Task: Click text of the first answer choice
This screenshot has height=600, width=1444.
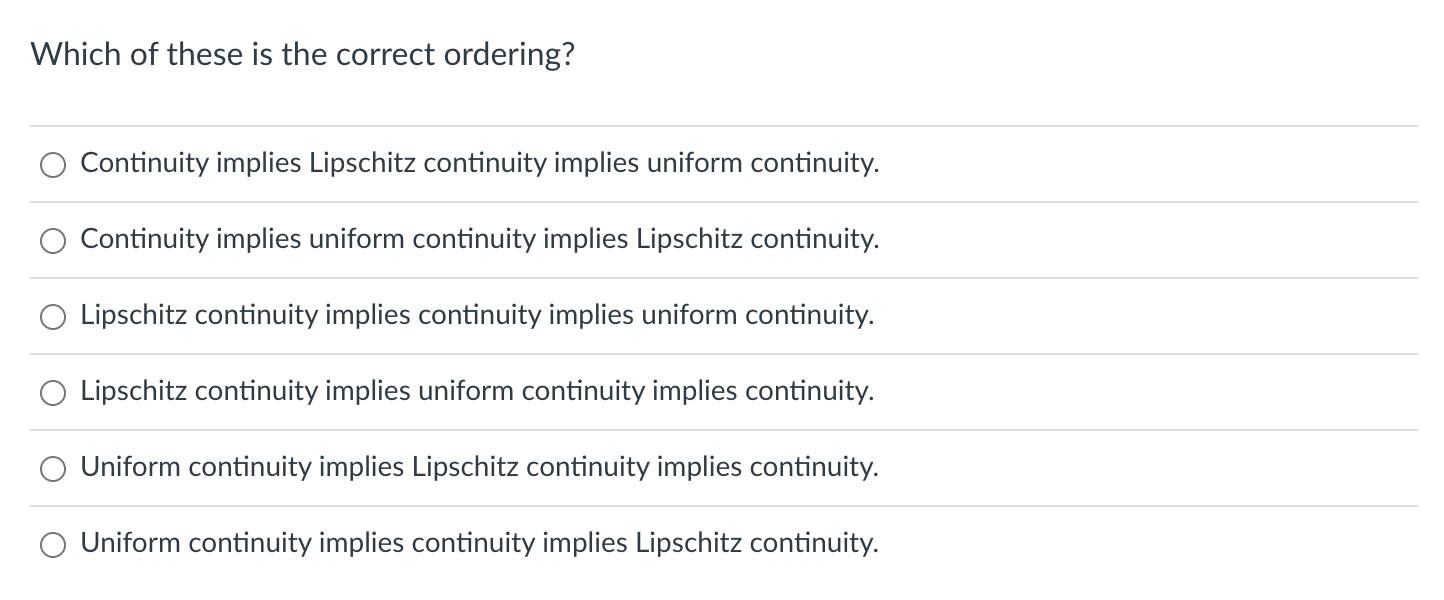Action: [480, 163]
